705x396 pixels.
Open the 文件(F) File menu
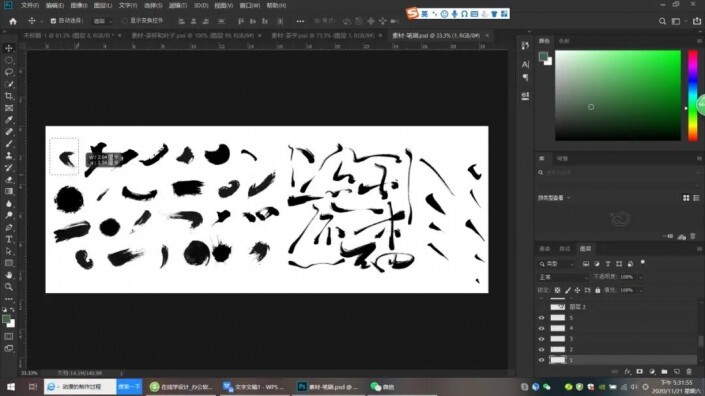pyautogui.click(x=30, y=5)
